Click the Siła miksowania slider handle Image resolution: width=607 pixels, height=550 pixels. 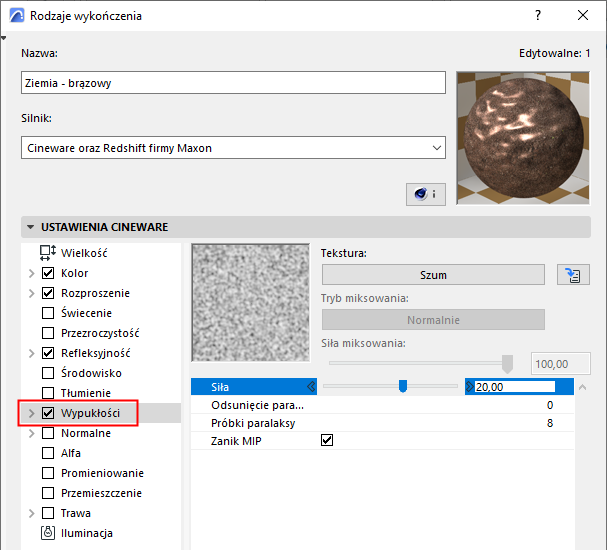(x=507, y=364)
